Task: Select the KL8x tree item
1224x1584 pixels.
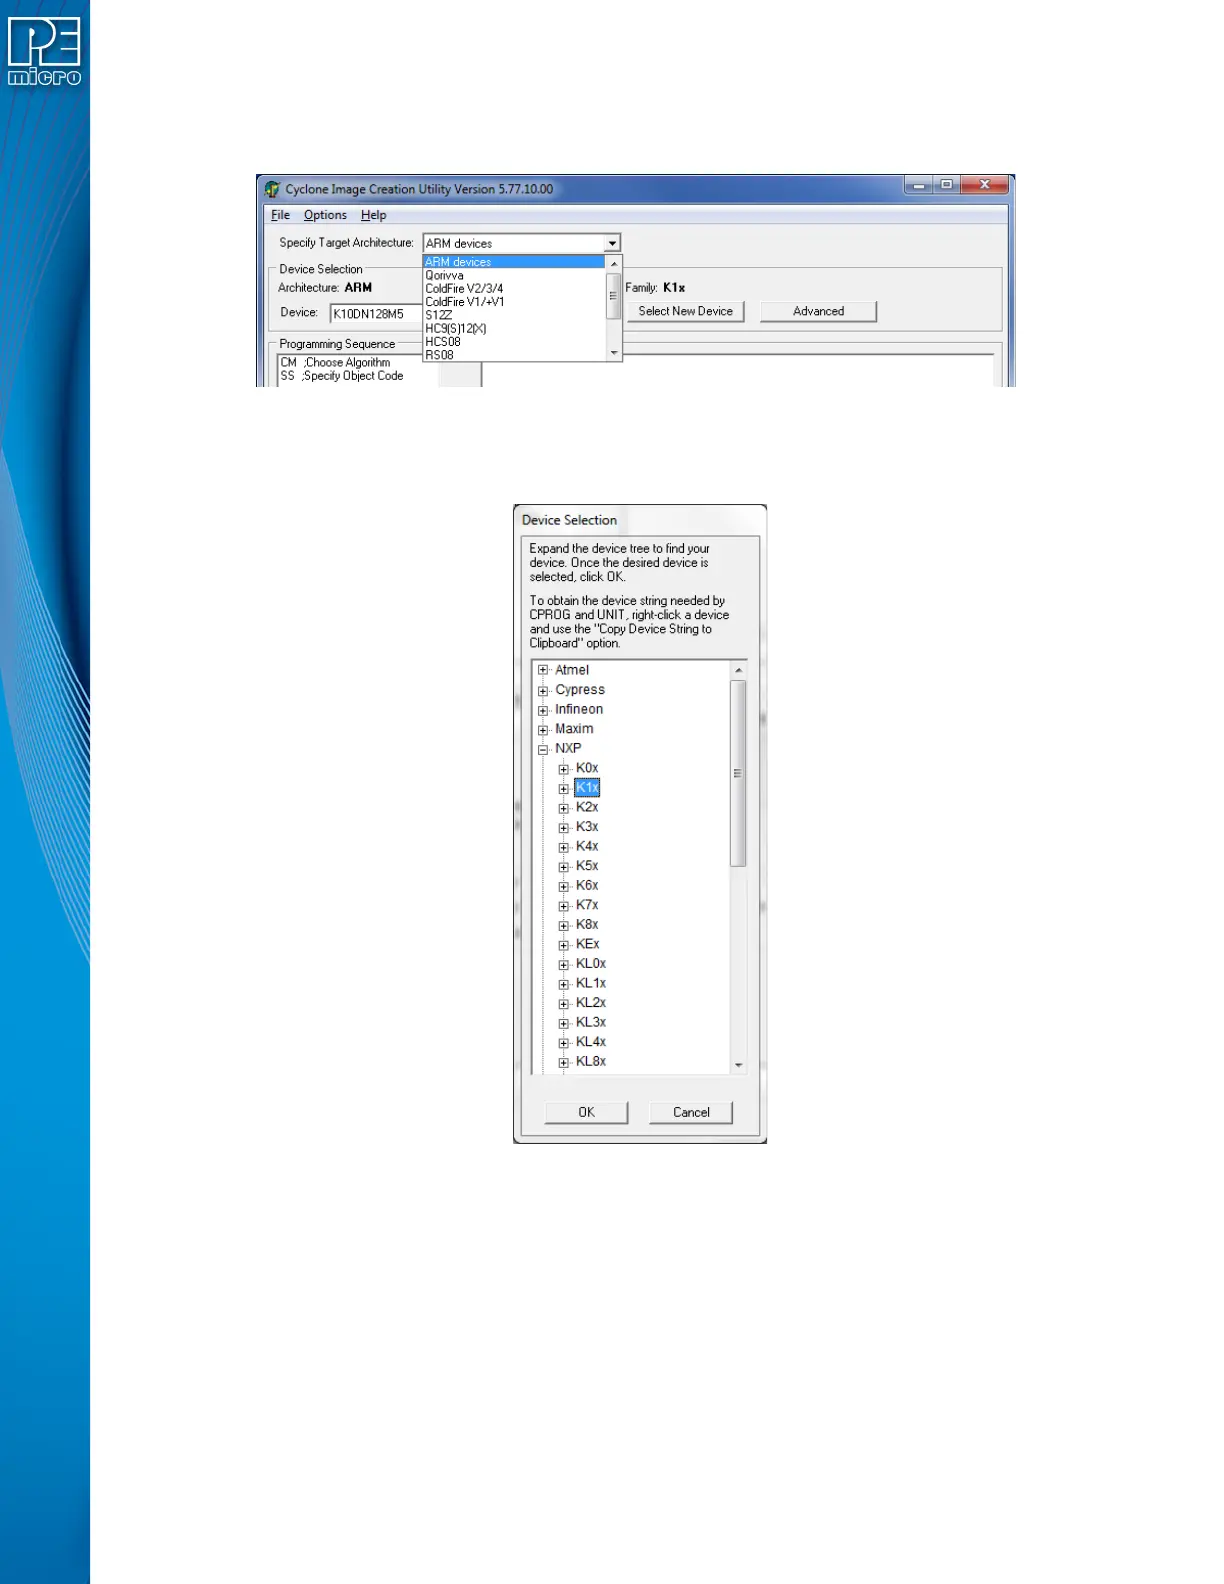Action: pyautogui.click(x=591, y=1061)
